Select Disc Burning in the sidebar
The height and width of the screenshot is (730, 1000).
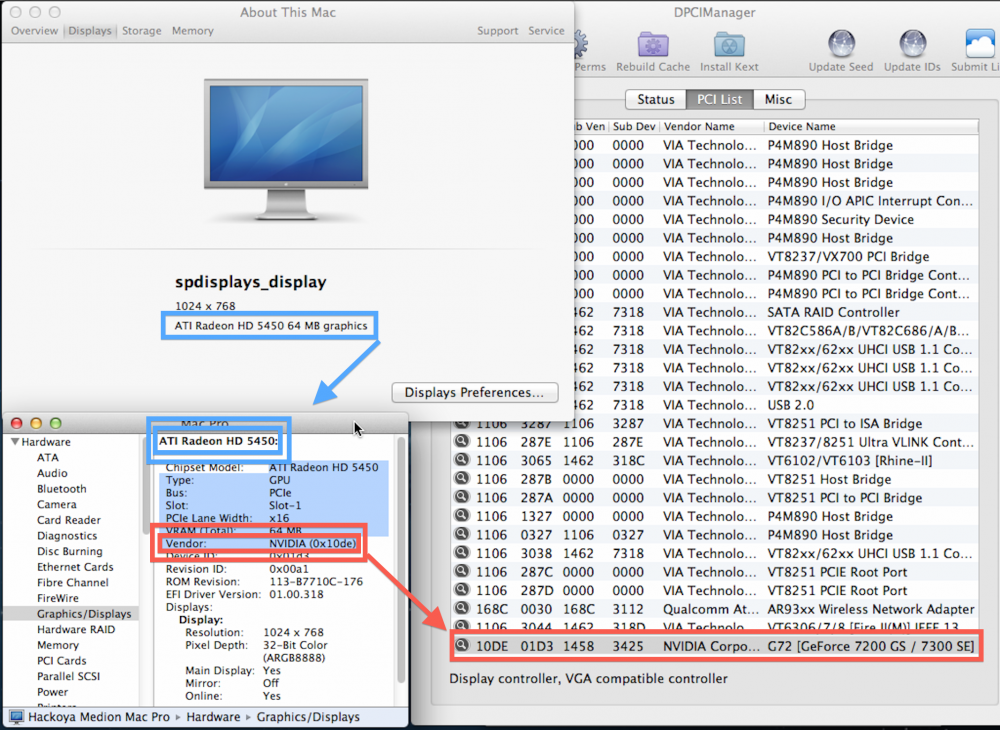(x=70, y=551)
